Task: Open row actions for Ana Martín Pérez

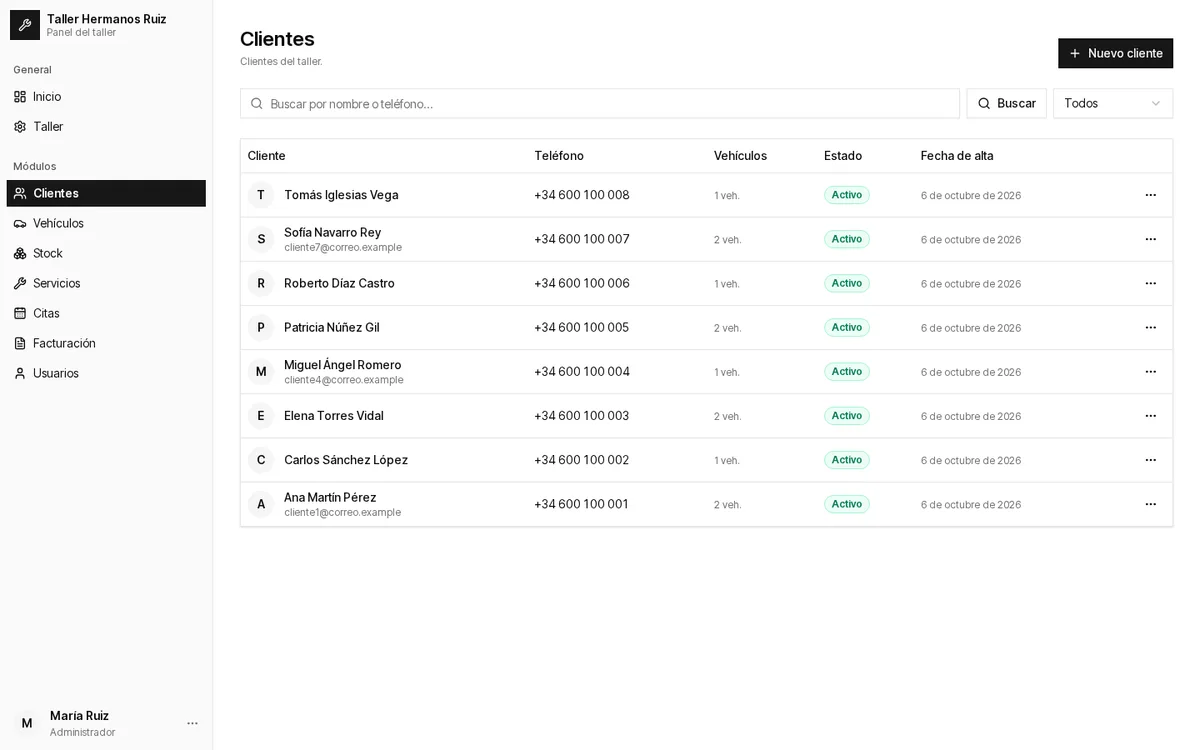Action: tap(1150, 504)
